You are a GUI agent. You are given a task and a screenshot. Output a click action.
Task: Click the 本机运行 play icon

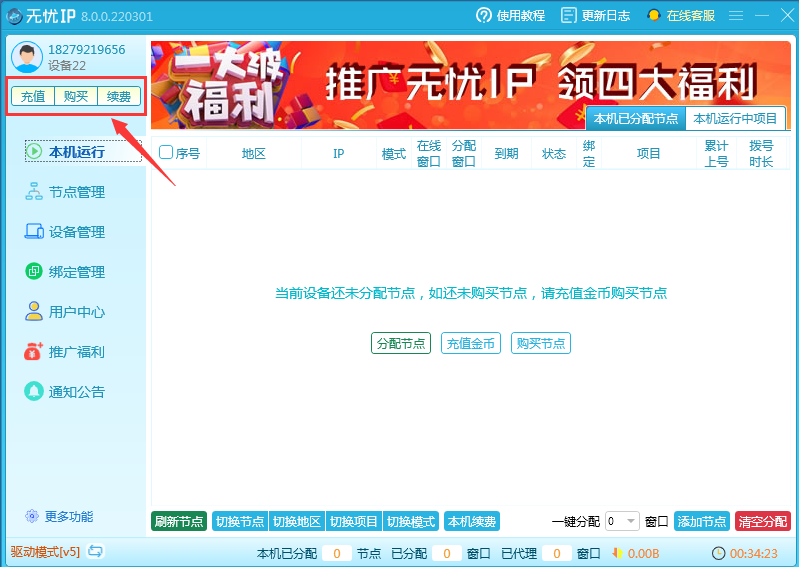point(34,151)
